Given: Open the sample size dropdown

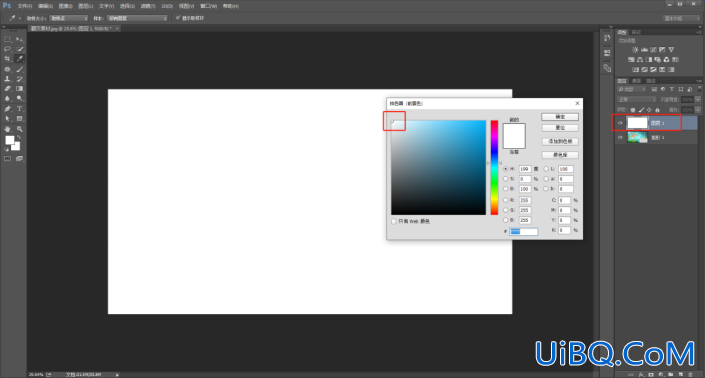Looking at the screenshot, I should (x=69, y=18).
